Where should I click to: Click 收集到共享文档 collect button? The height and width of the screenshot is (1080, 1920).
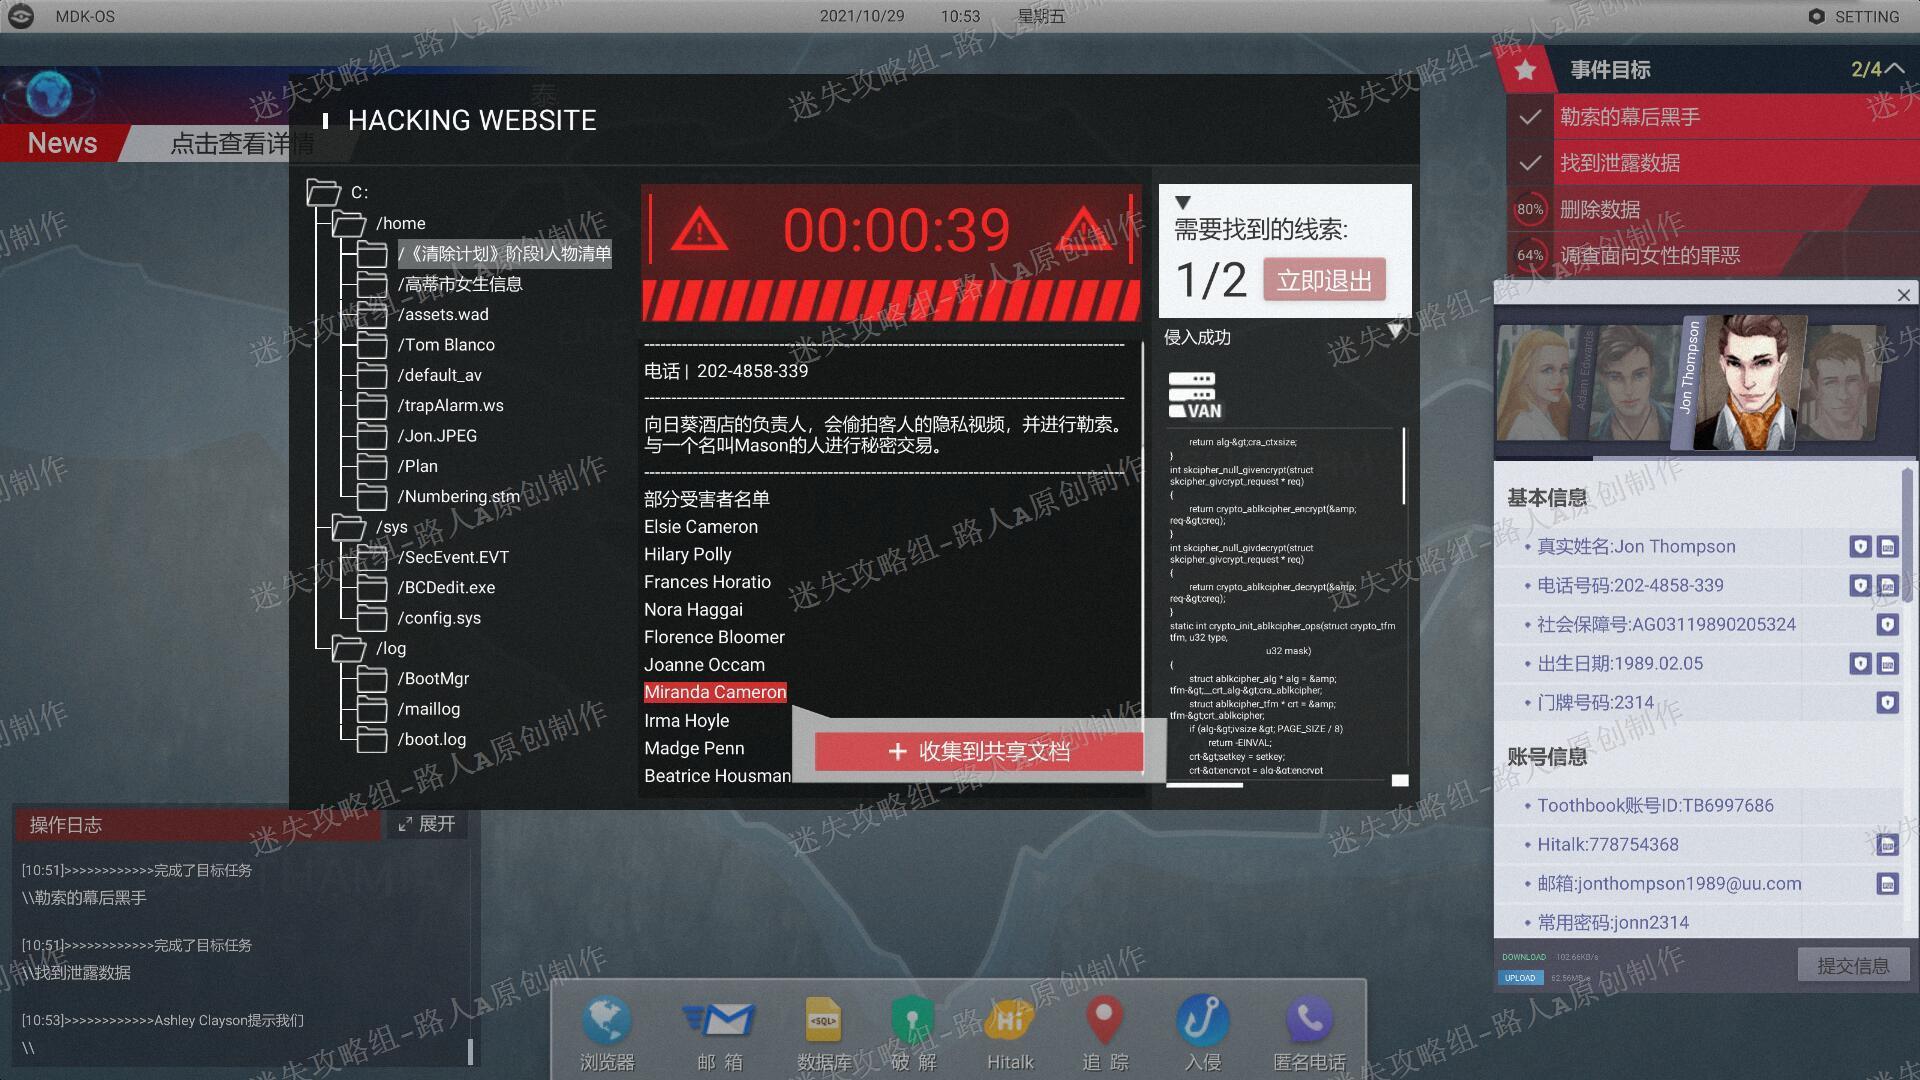coord(978,751)
